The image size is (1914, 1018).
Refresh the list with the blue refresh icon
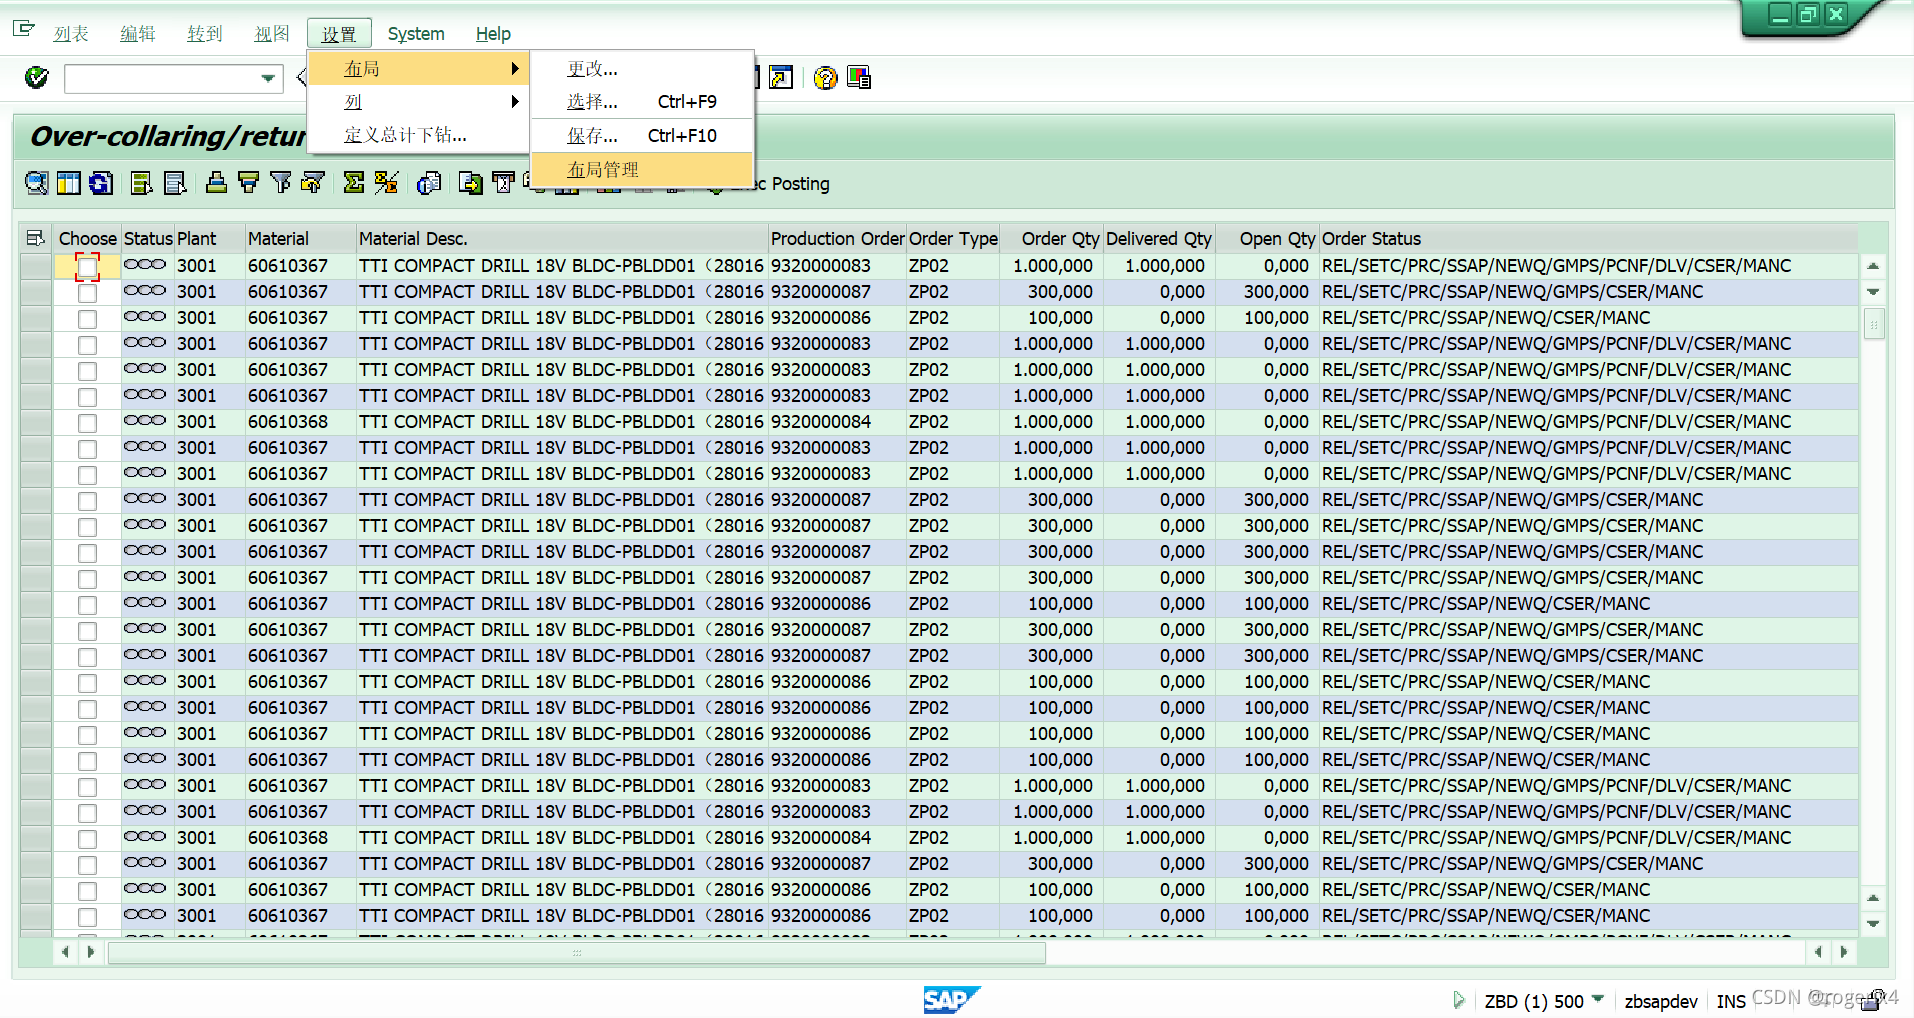click(101, 182)
